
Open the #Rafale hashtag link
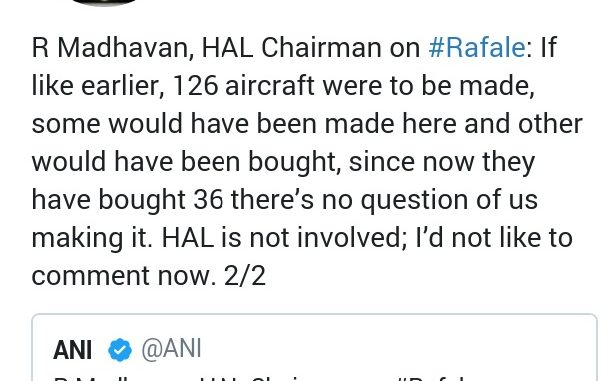(477, 48)
